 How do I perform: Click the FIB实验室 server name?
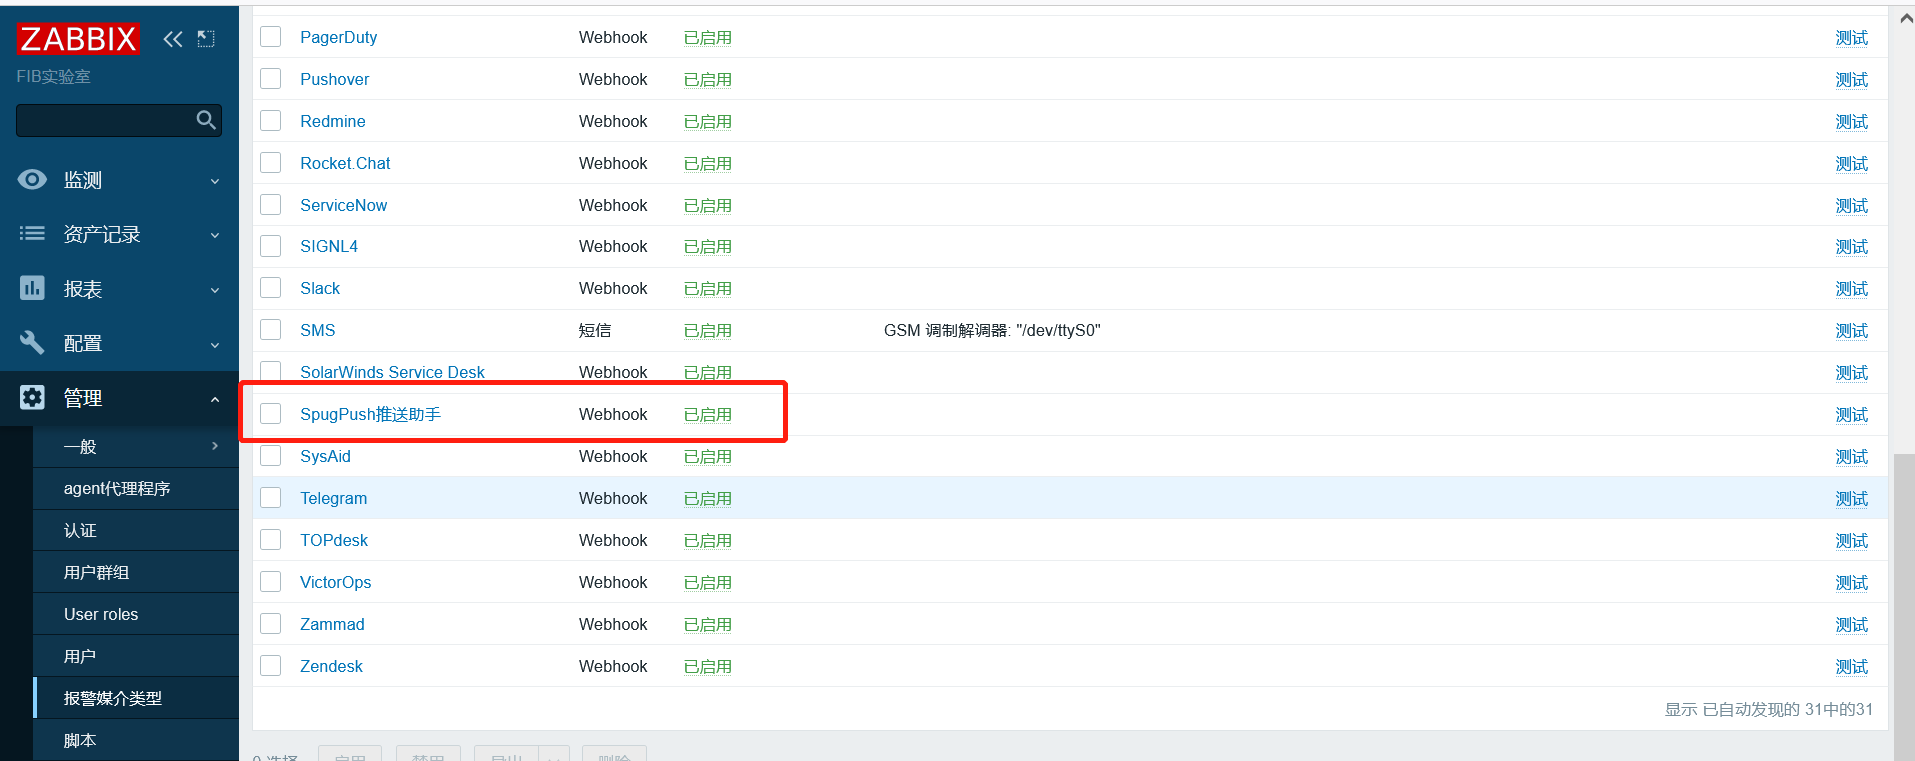(x=53, y=77)
